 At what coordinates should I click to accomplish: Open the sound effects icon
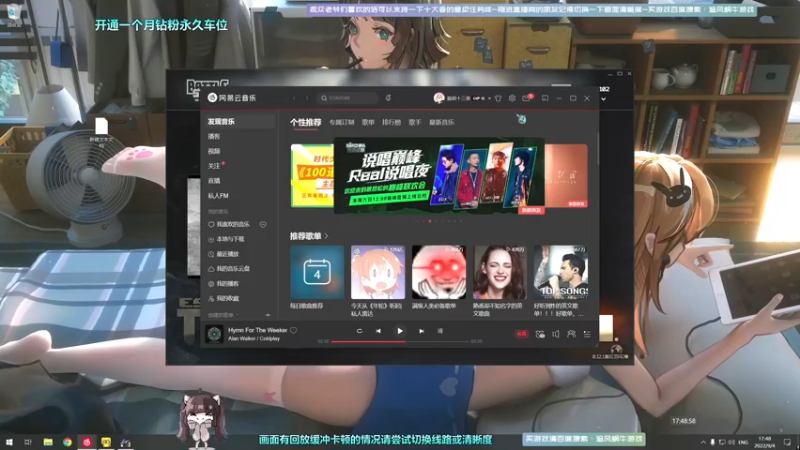coord(540,334)
